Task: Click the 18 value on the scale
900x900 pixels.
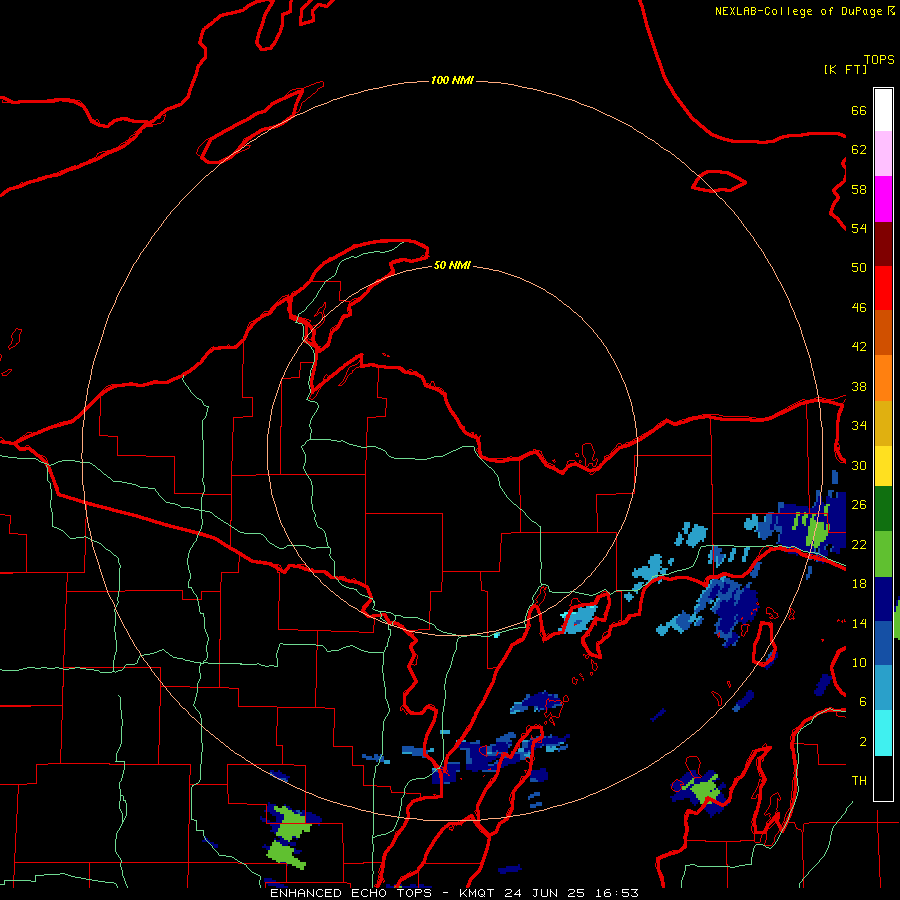Action: pyautogui.click(x=859, y=584)
